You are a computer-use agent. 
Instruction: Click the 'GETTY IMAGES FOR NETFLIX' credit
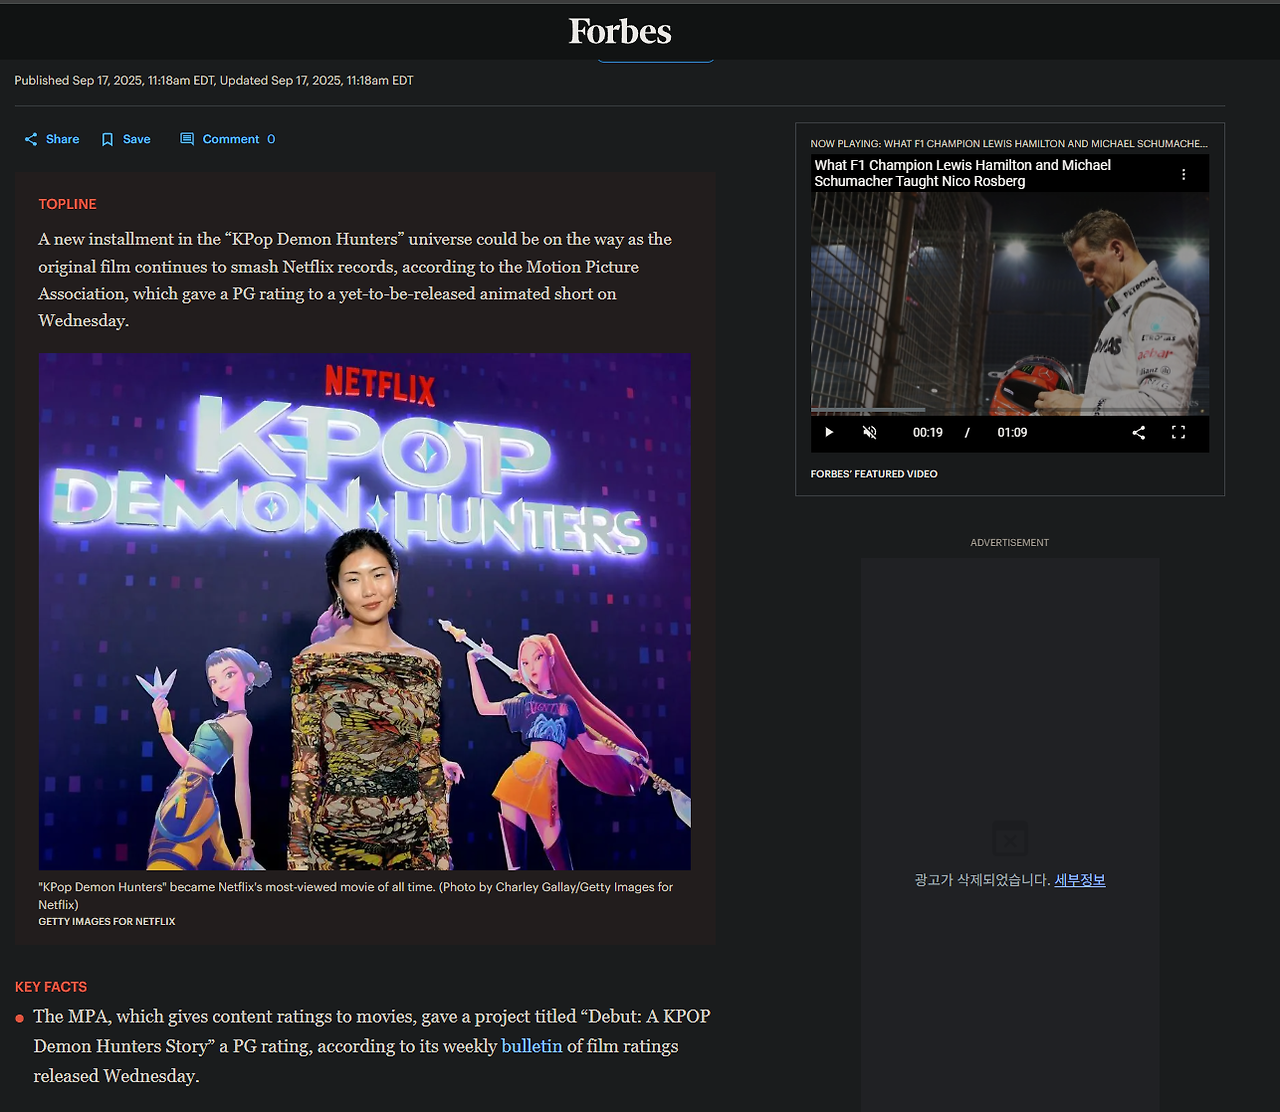point(107,922)
